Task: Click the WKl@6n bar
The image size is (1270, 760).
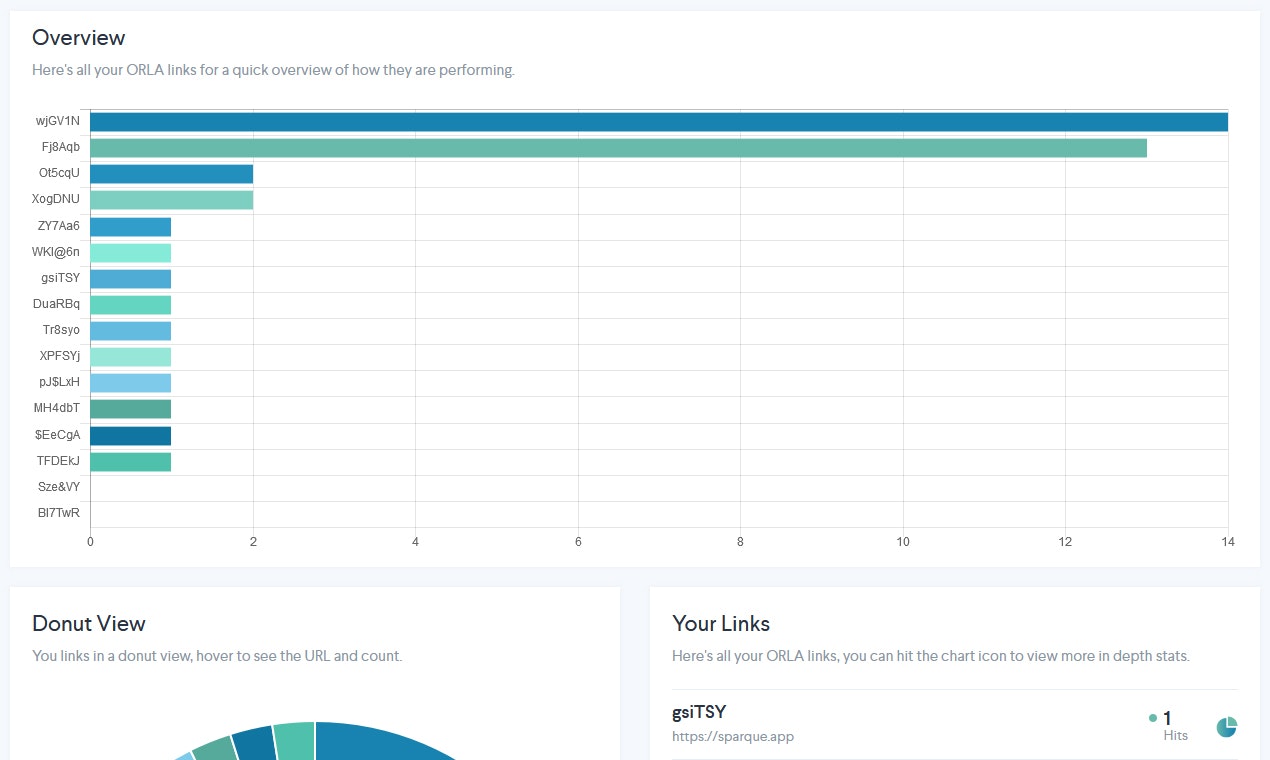Action: [131, 253]
